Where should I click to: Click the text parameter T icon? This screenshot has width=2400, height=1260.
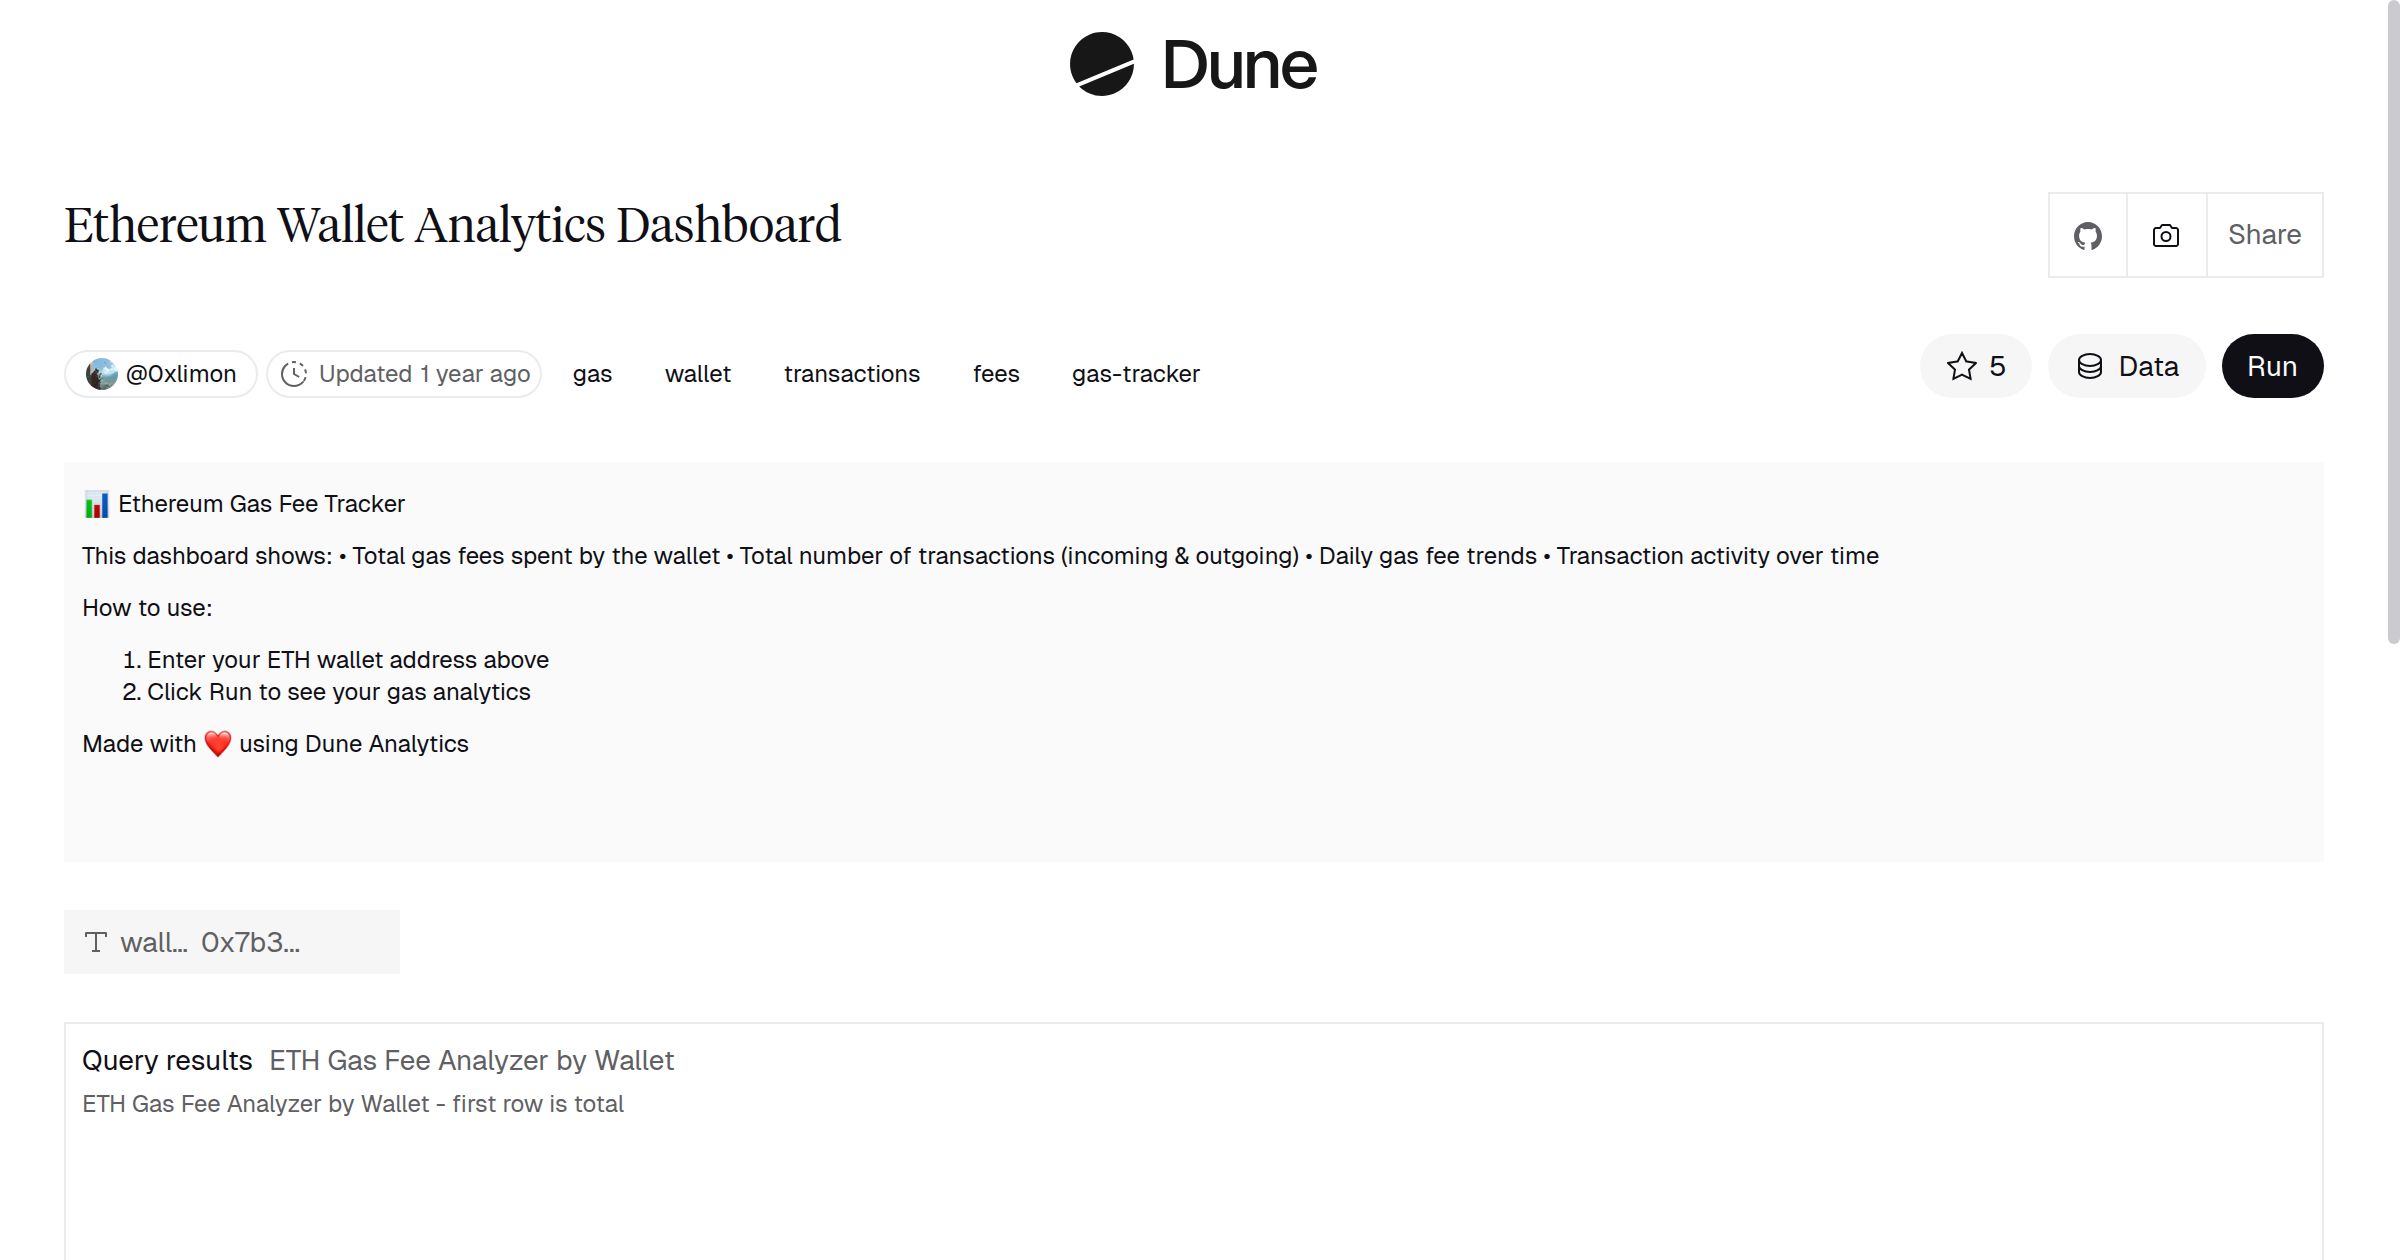[95, 941]
